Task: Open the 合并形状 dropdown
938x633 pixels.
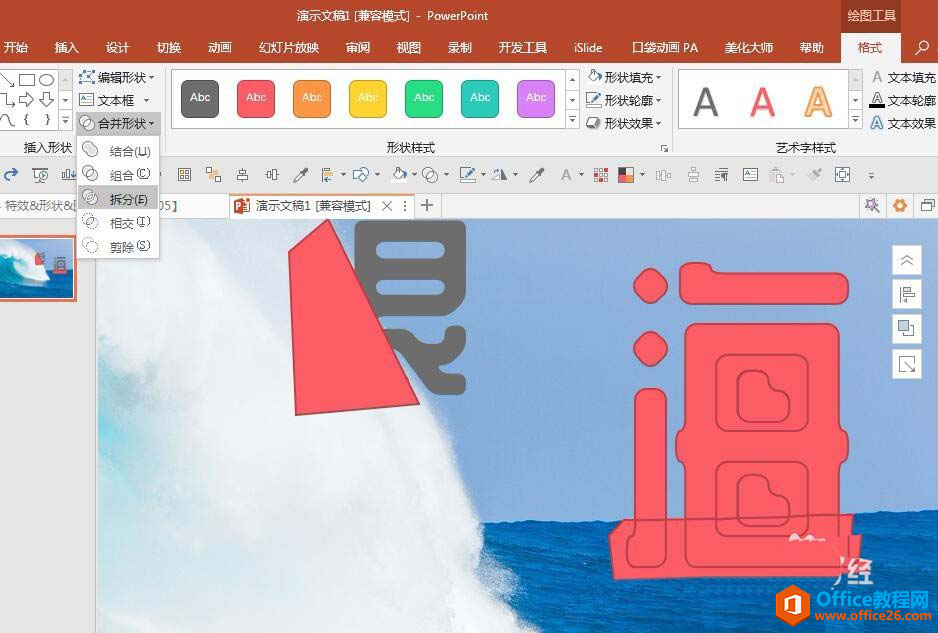Action: (118, 123)
